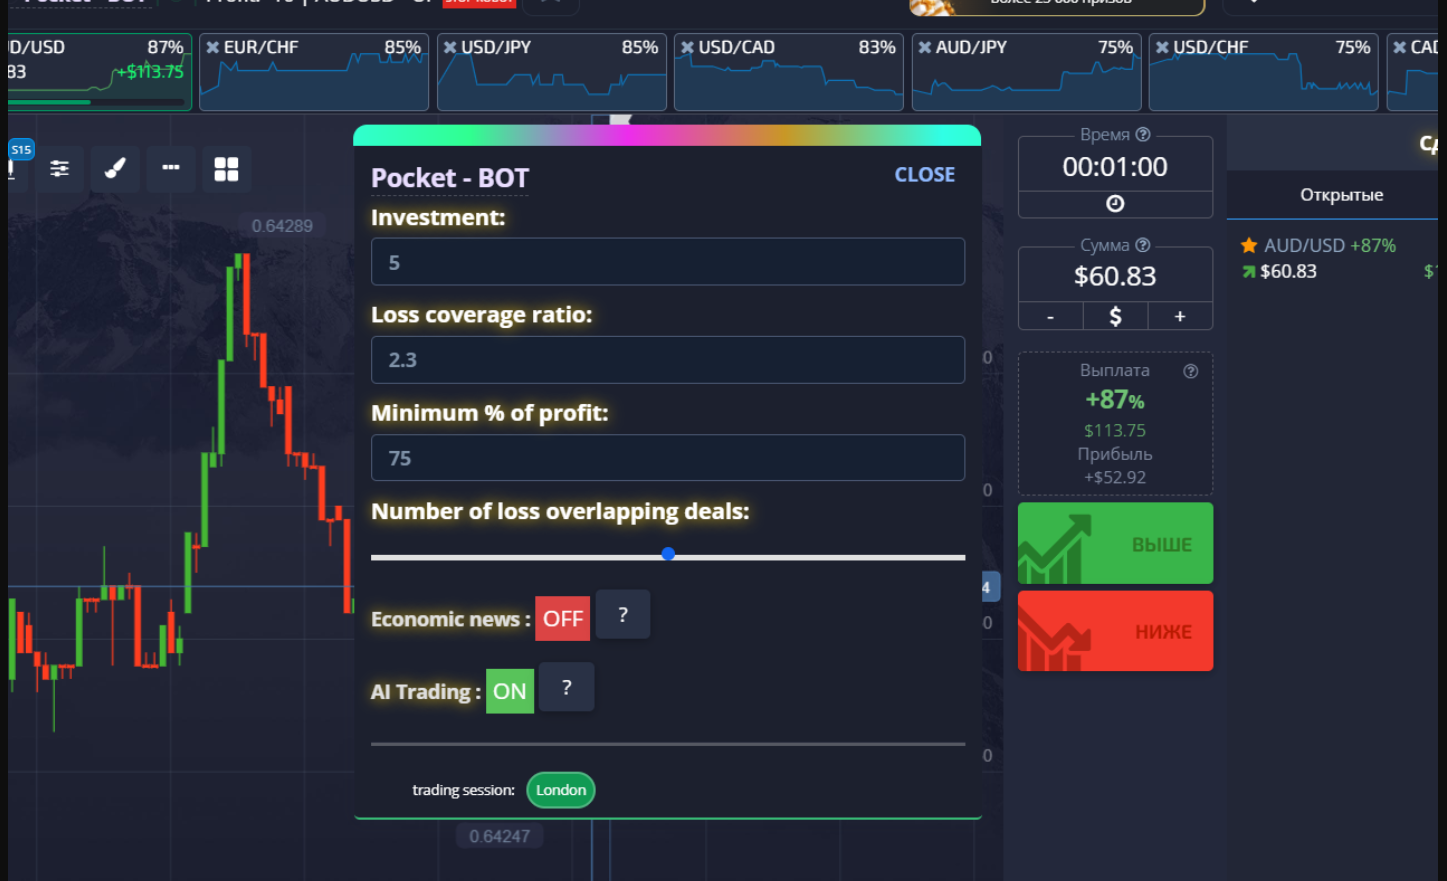
Task: Switch amount to dollar currency mode
Action: pyautogui.click(x=1115, y=316)
